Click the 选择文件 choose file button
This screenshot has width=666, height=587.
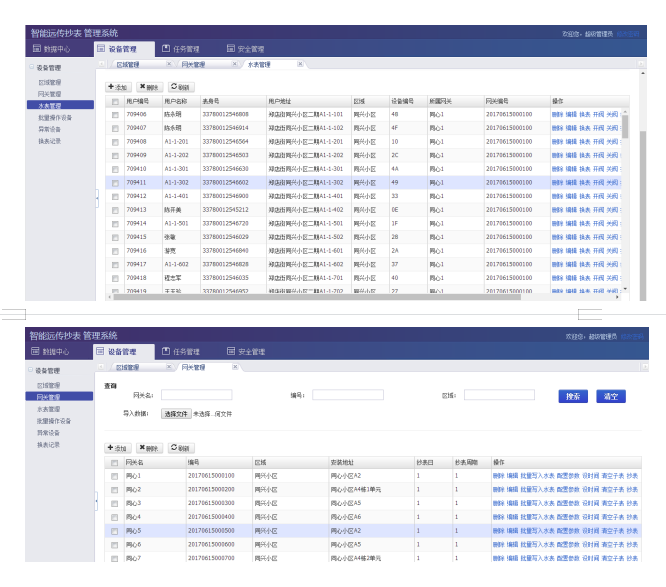pos(176,414)
